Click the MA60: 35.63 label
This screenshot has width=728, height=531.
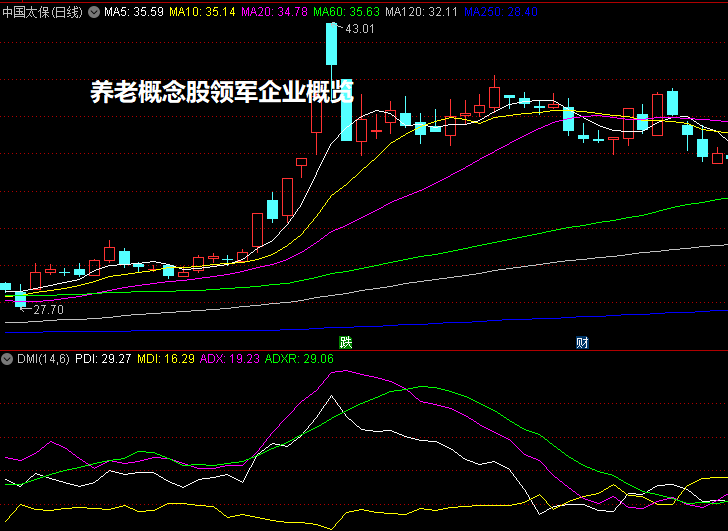346,12
